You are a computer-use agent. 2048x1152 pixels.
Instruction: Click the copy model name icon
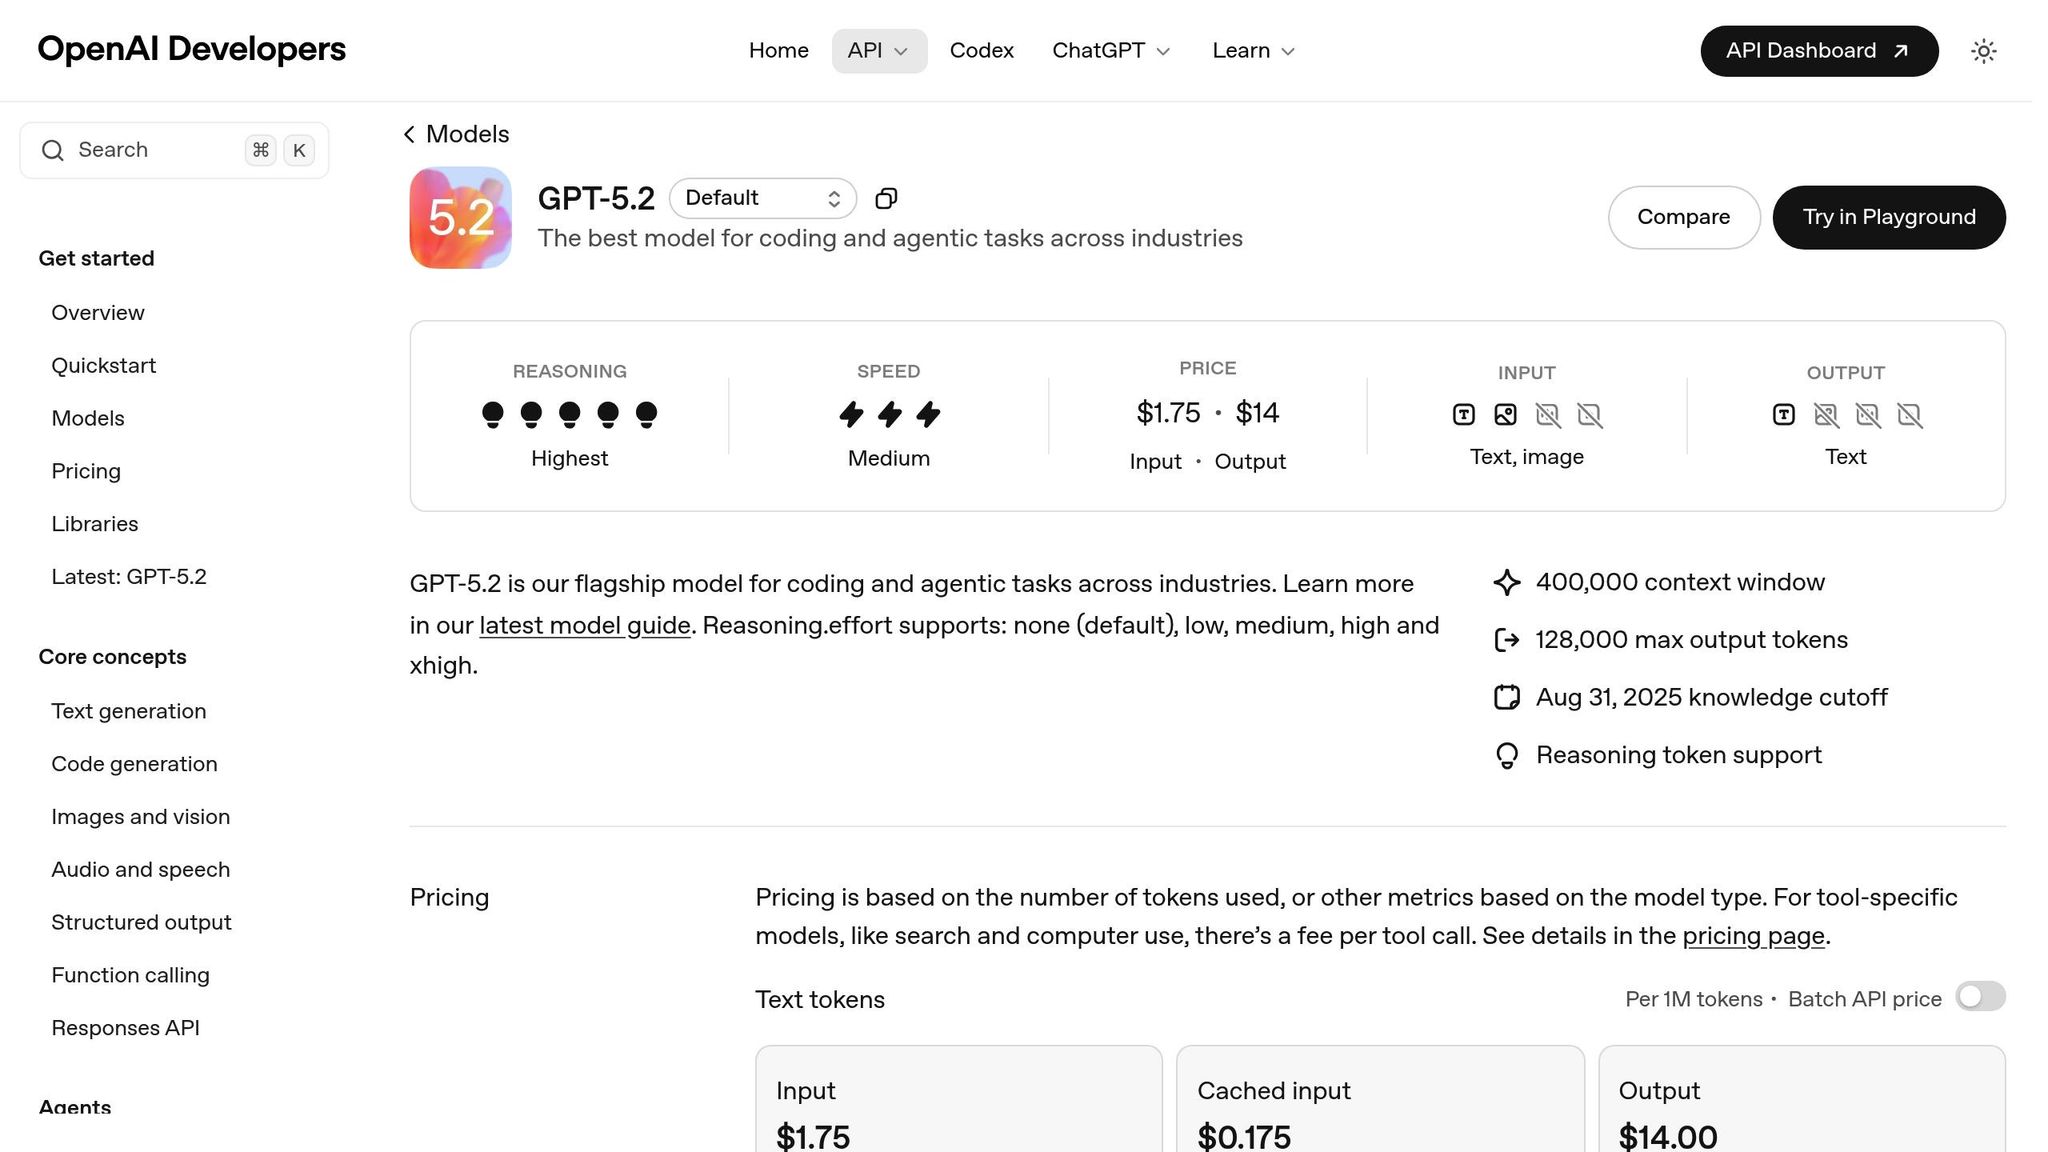886,199
